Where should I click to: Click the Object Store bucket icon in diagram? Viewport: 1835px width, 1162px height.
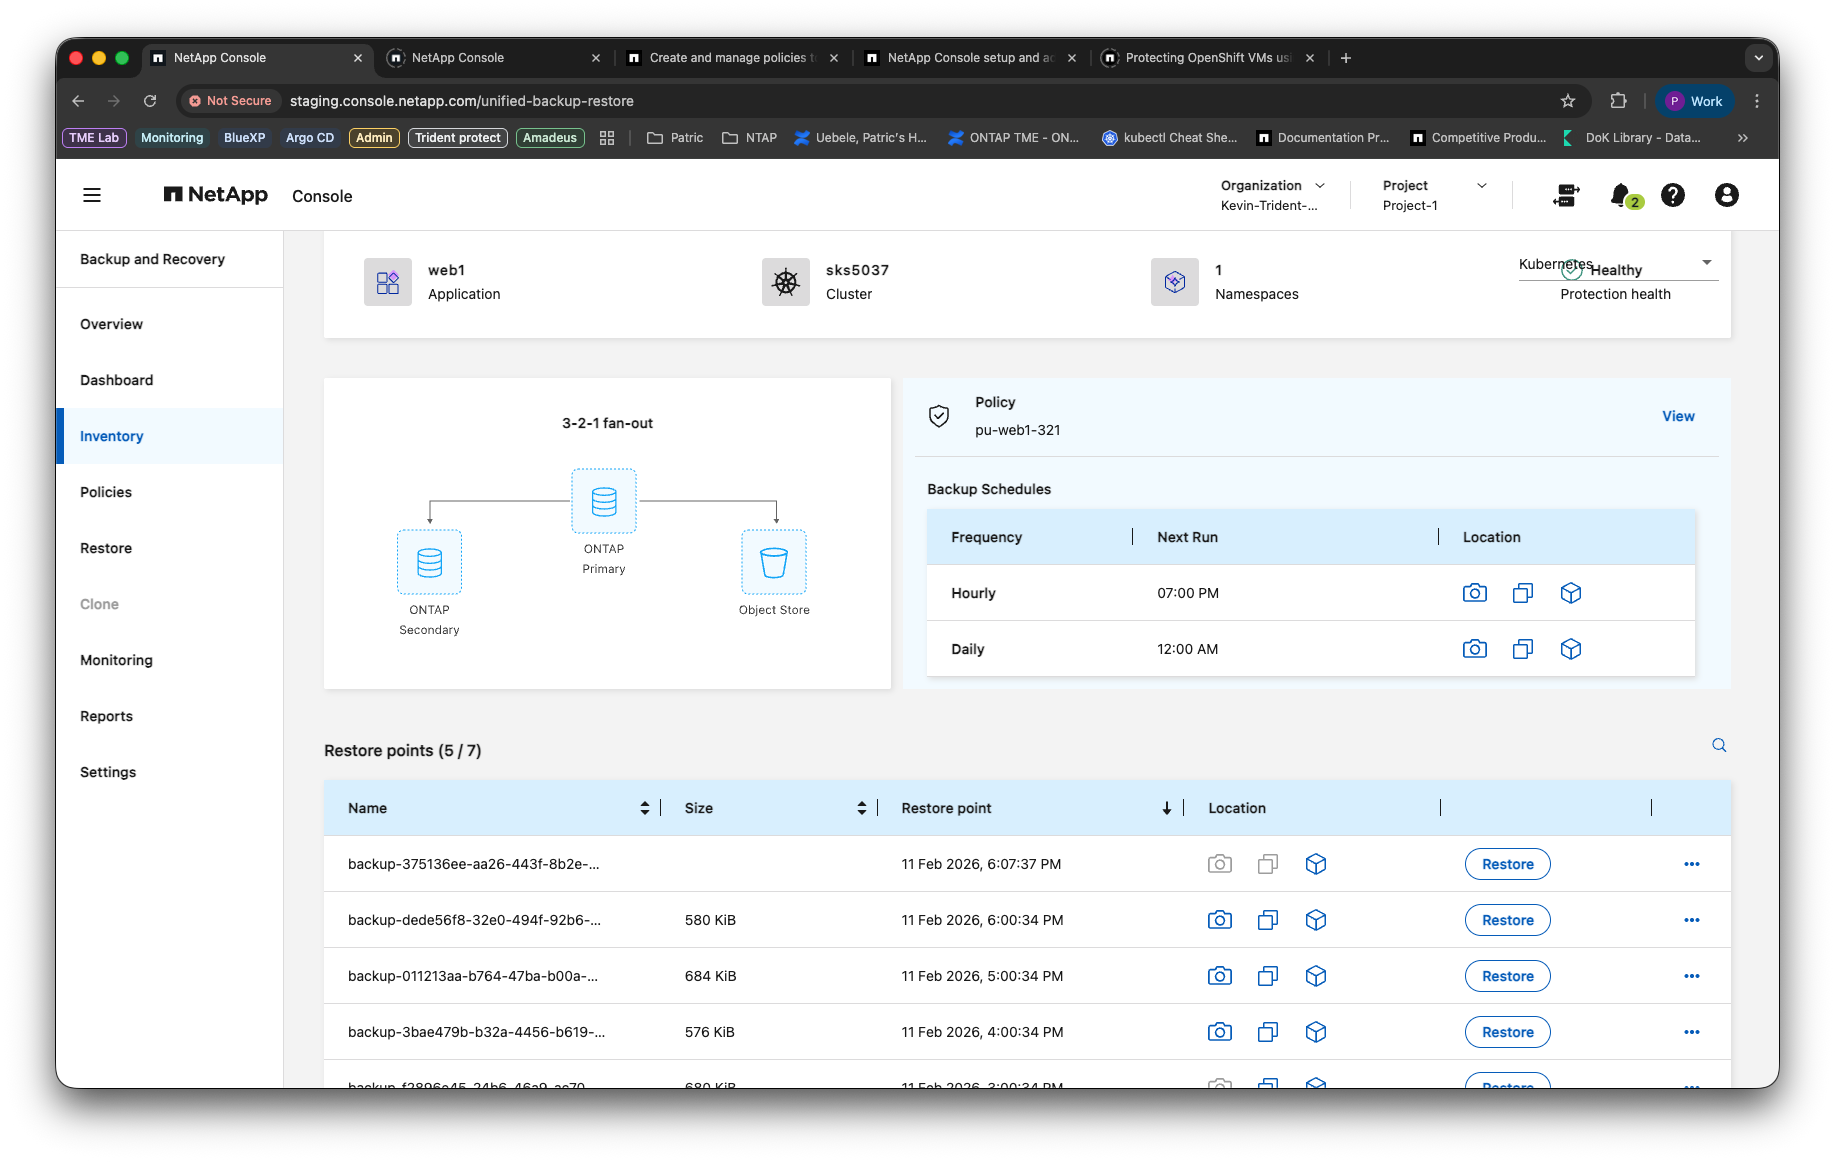point(774,562)
